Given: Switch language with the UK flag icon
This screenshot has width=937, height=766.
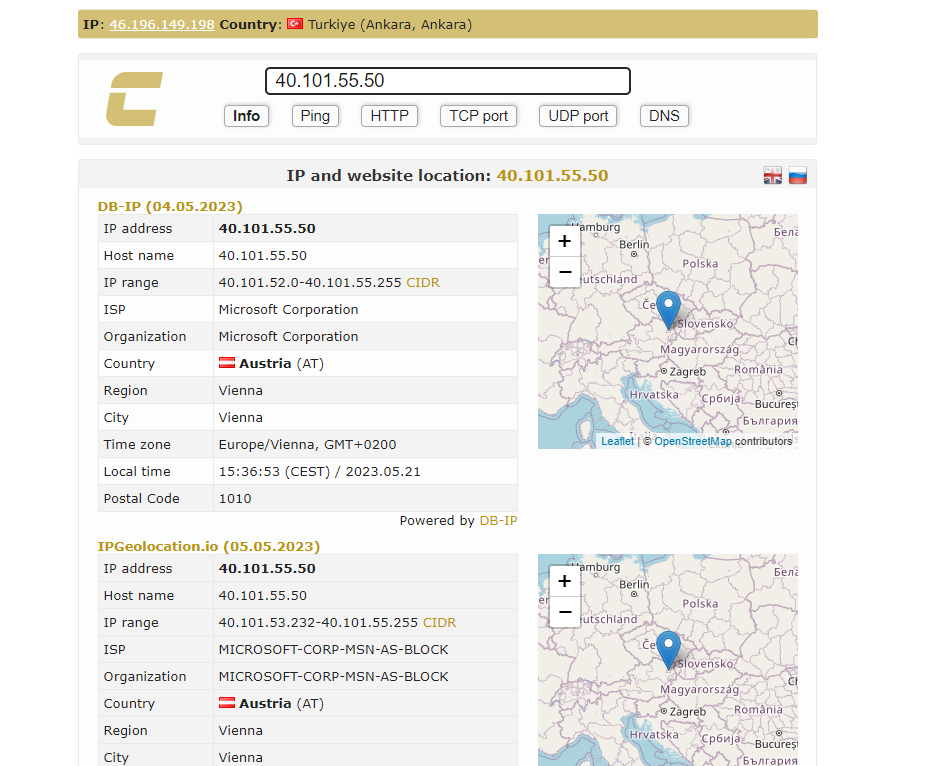Looking at the screenshot, I should pyautogui.click(x=773, y=176).
